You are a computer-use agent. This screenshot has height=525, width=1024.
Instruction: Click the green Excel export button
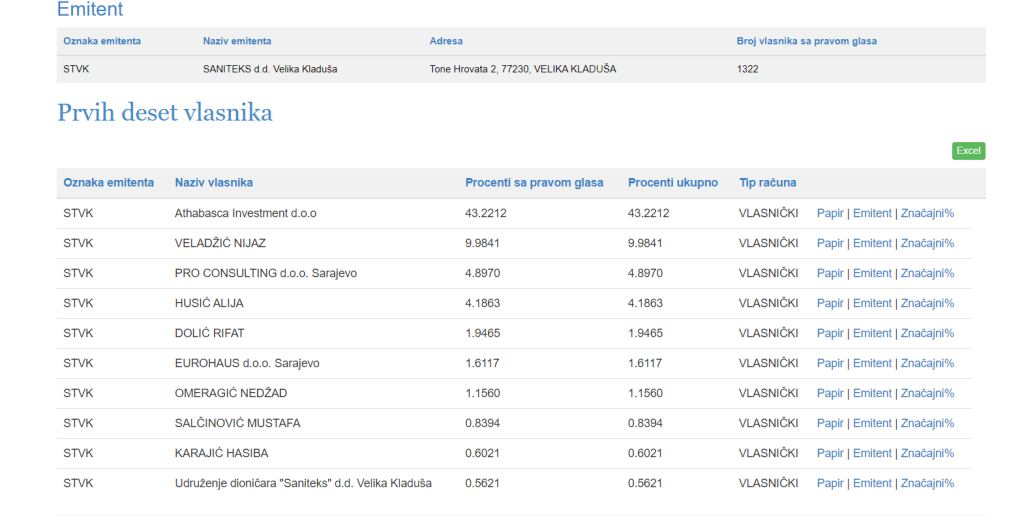[968, 151]
